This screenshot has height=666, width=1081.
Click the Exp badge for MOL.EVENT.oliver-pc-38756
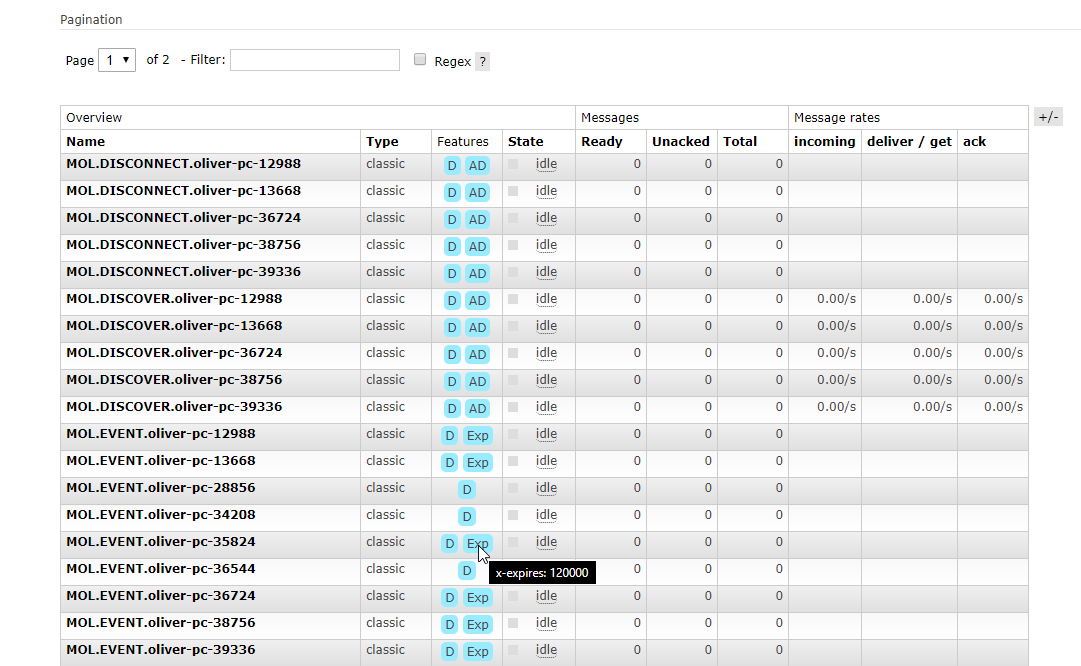click(x=477, y=624)
